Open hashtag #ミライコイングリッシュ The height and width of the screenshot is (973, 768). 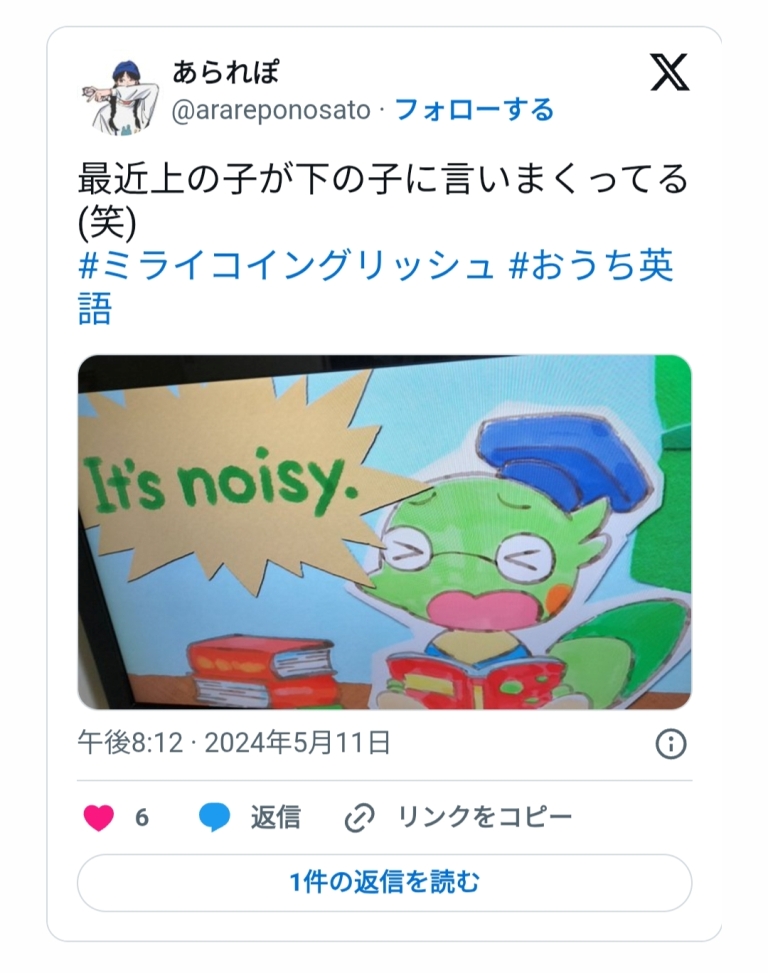[x=286, y=265]
